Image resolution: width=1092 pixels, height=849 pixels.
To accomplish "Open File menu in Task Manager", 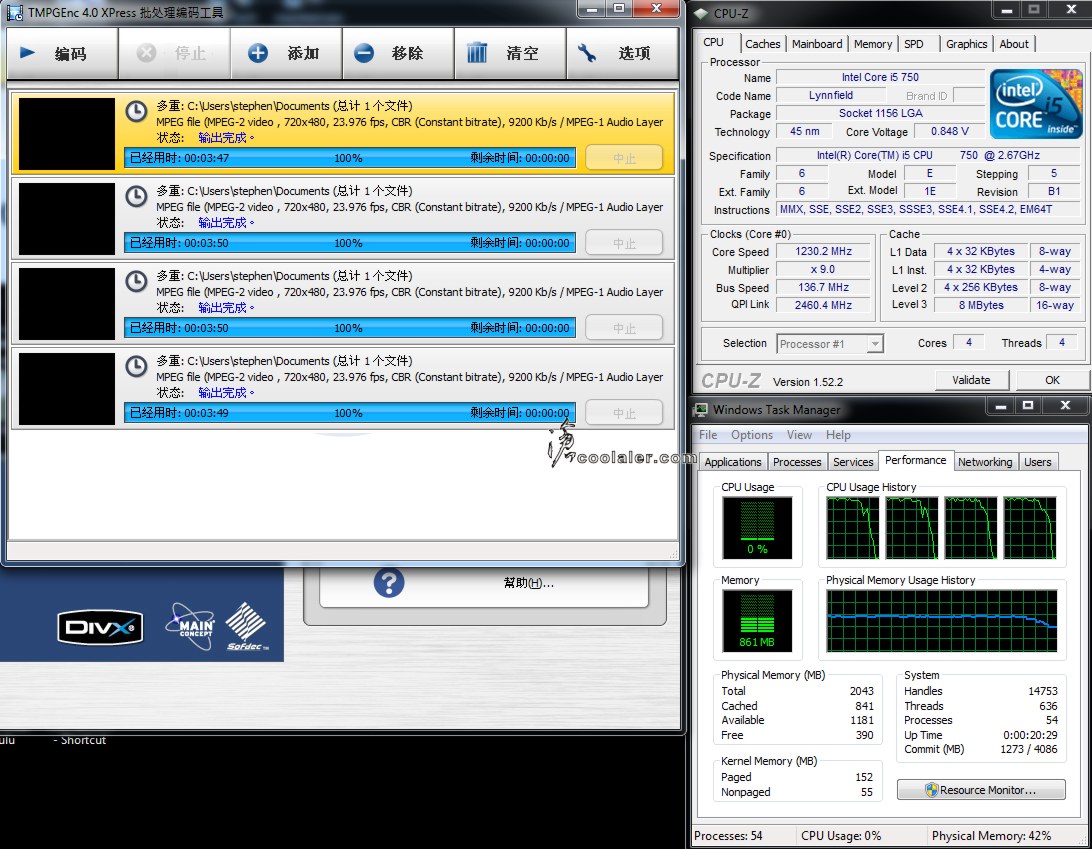I will (708, 435).
